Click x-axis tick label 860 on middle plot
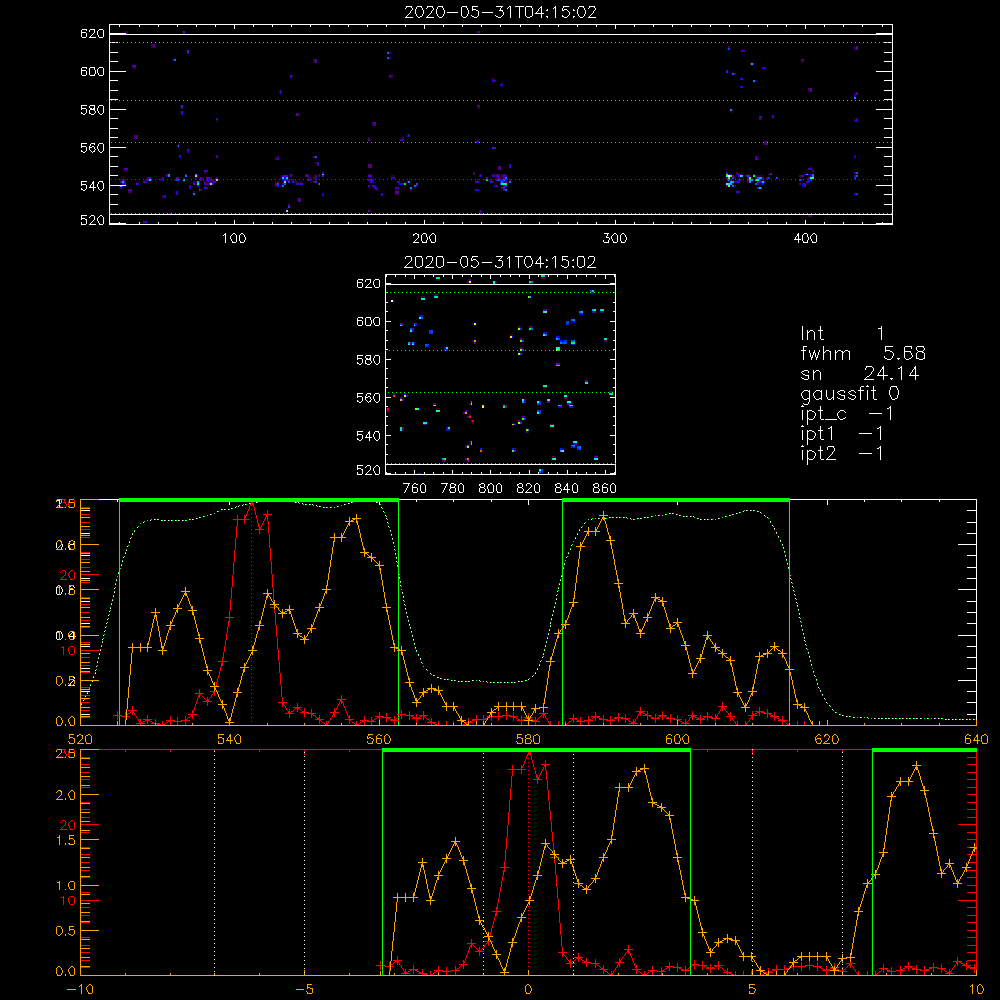Viewport: 1000px width, 1000px height. (x=605, y=489)
